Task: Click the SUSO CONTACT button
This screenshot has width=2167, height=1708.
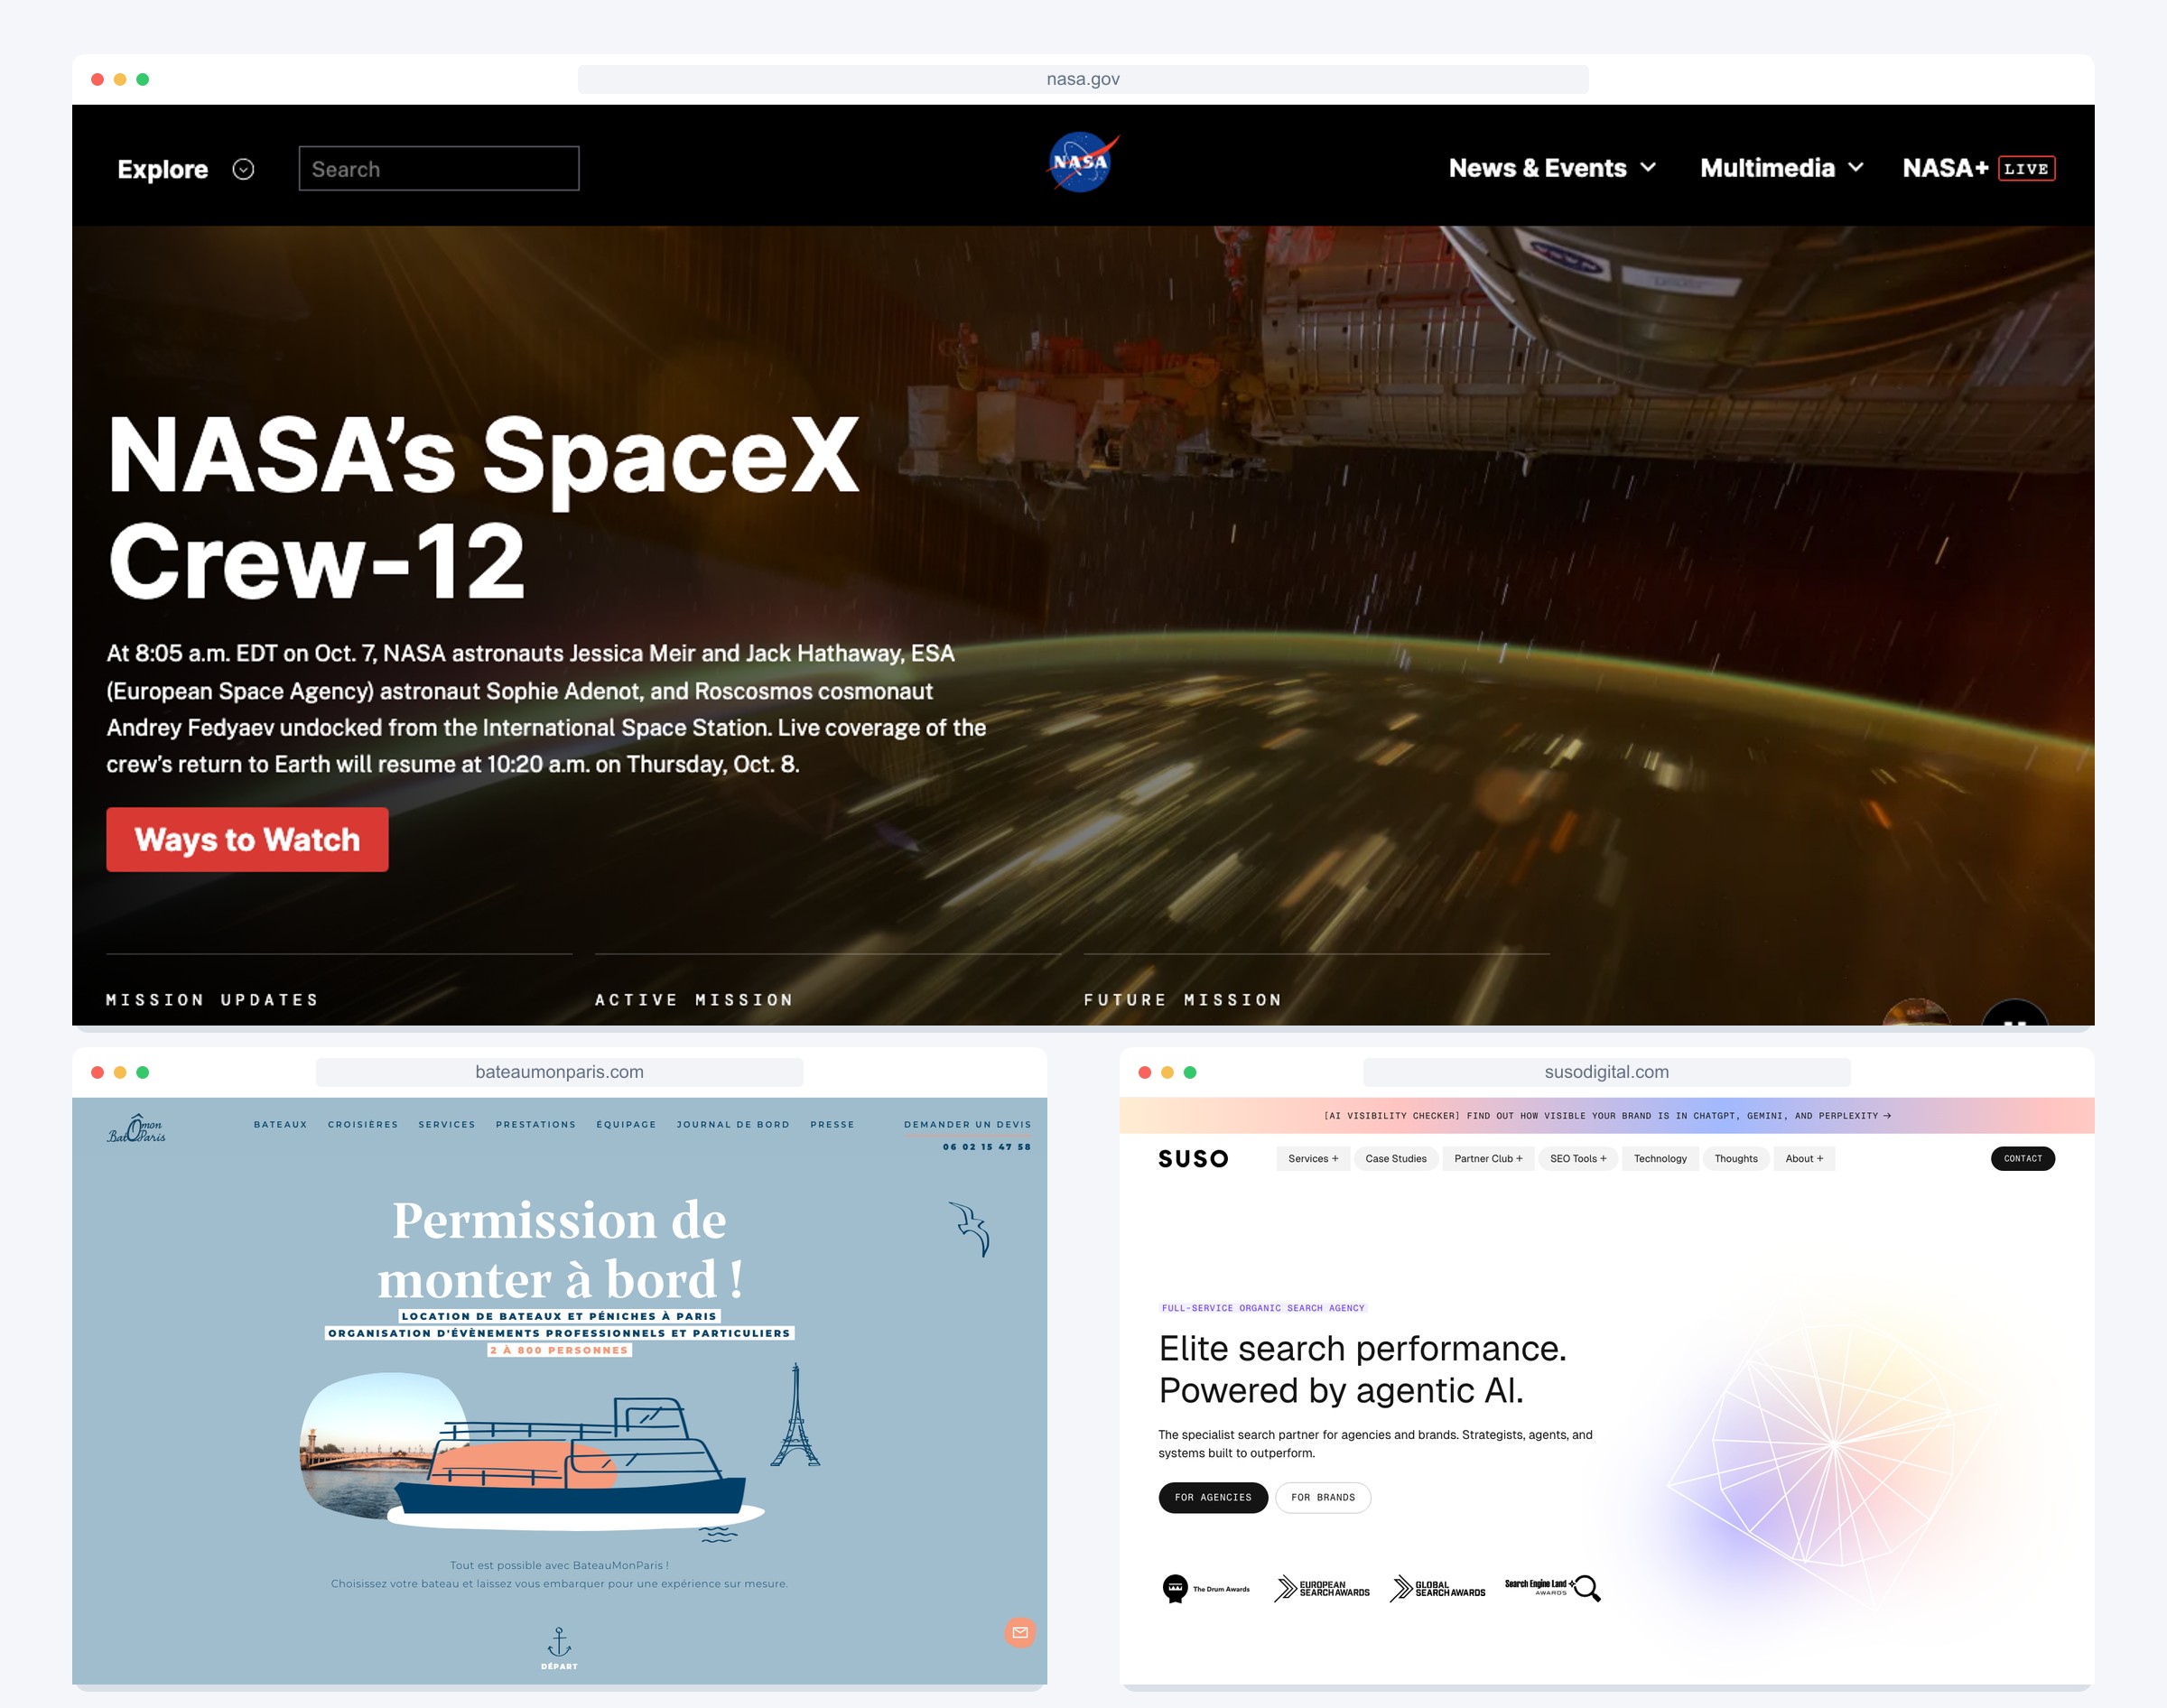Action: 2022,1159
